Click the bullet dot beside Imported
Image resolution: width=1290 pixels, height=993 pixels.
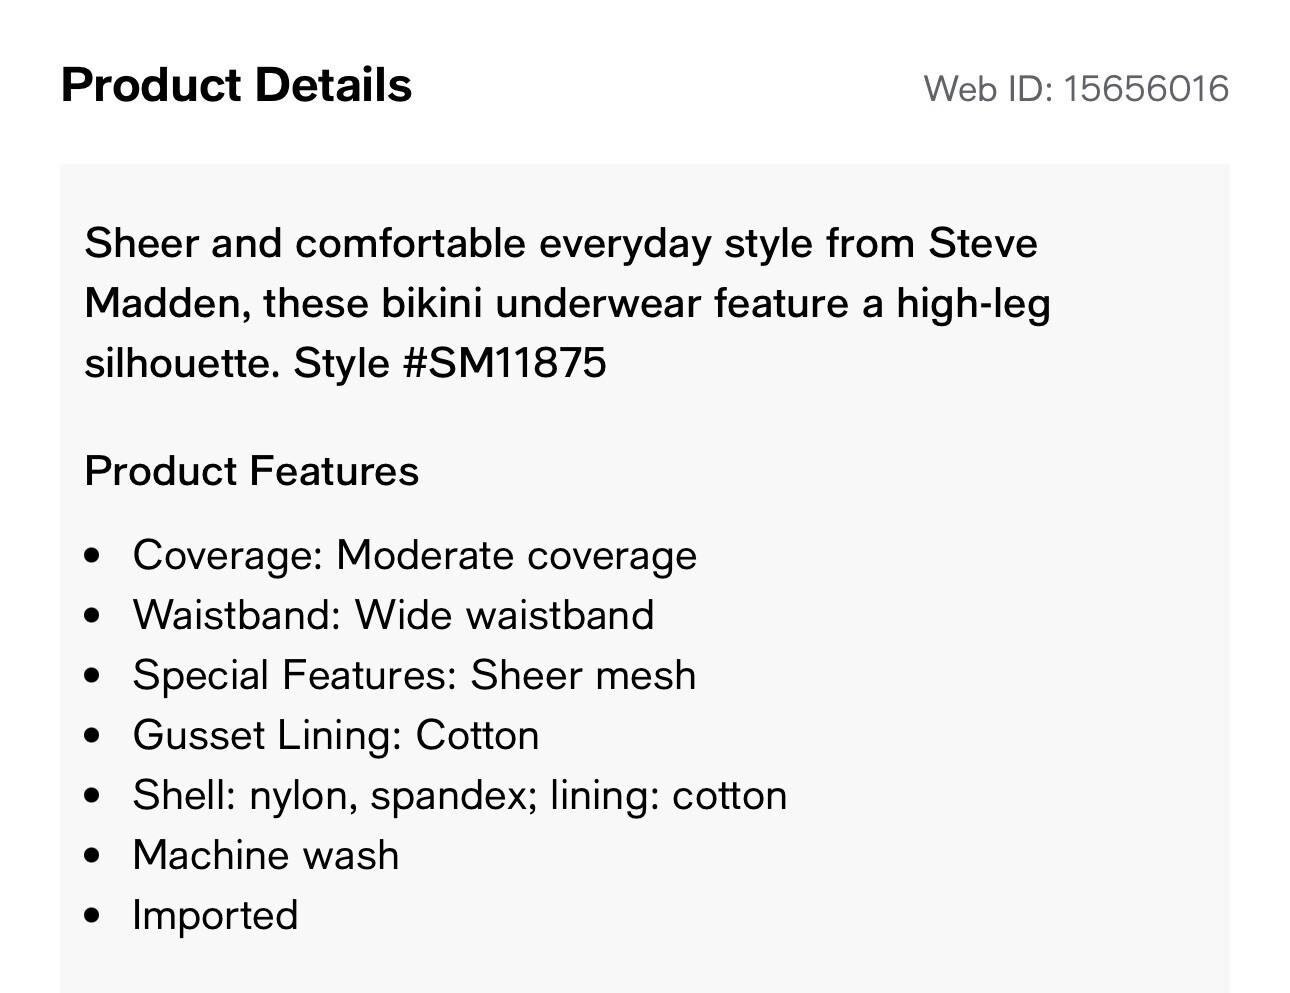pyautogui.click(x=93, y=916)
